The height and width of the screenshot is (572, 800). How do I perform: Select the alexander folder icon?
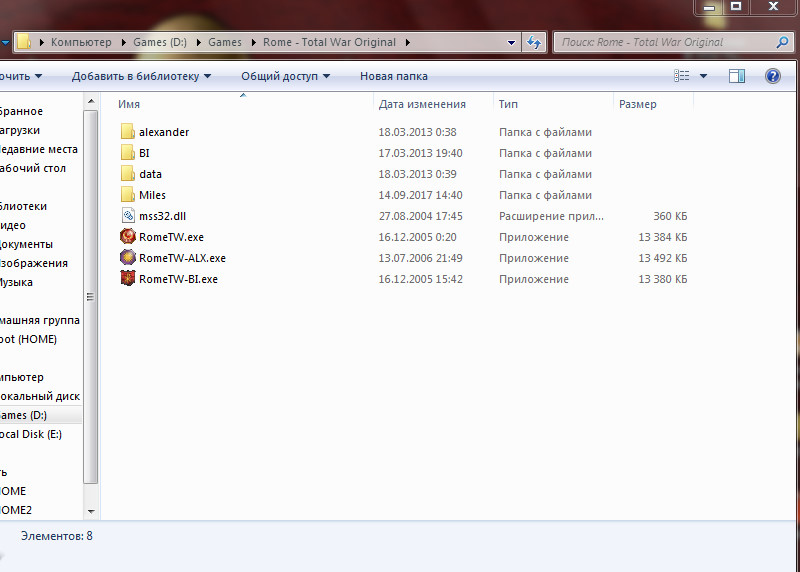click(x=127, y=132)
